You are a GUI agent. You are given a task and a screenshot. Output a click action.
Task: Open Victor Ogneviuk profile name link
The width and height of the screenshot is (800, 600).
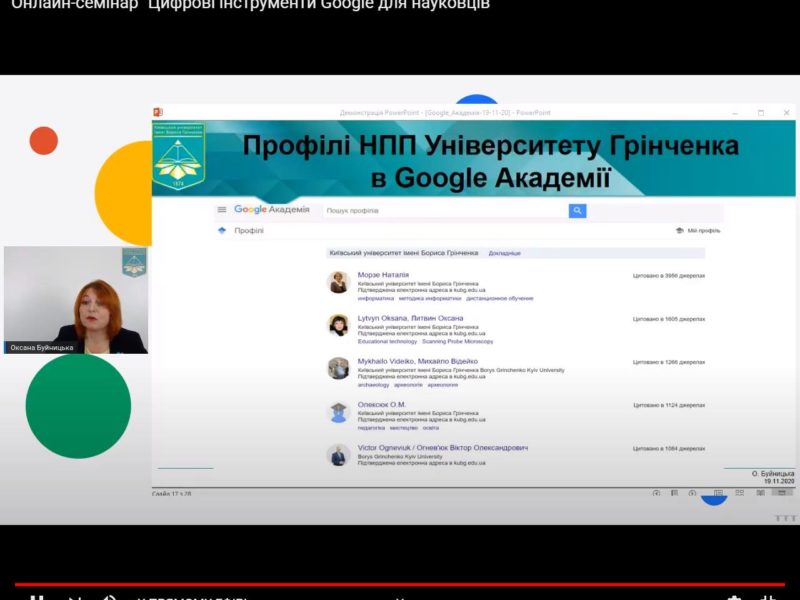click(x=442, y=447)
